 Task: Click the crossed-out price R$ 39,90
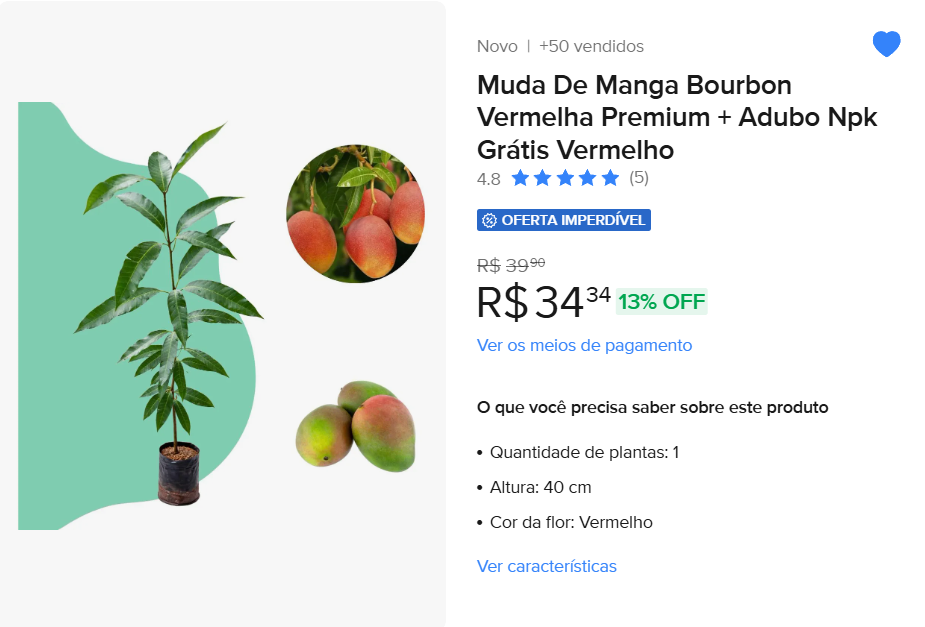coord(510,265)
